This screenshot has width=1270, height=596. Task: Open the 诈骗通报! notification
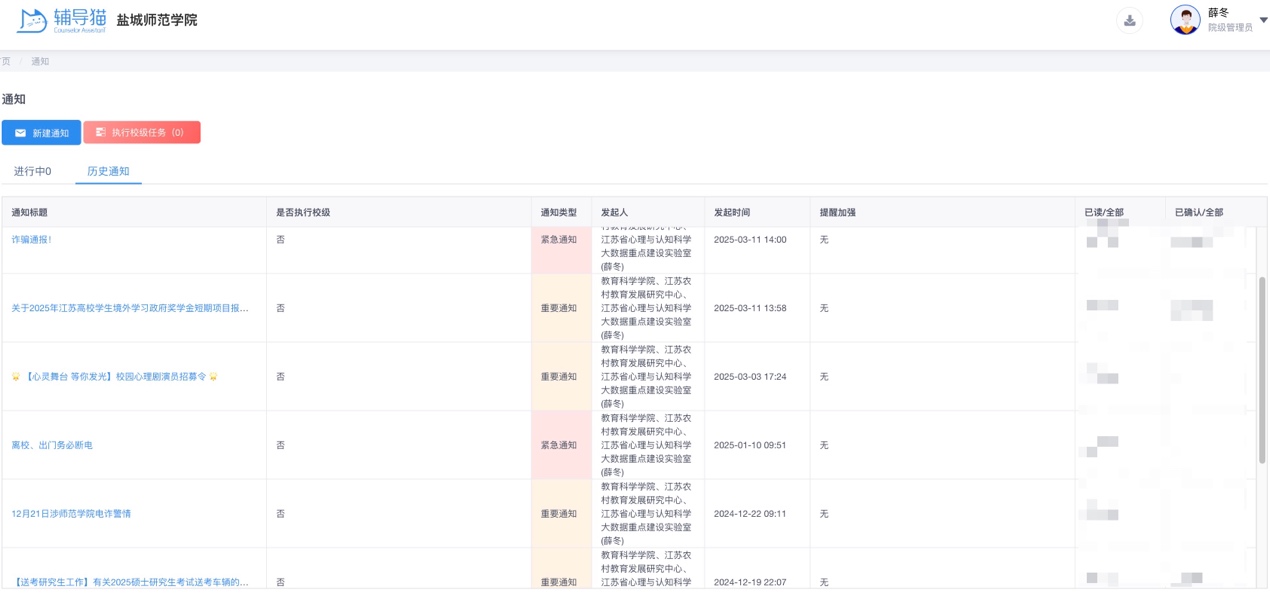(31, 240)
